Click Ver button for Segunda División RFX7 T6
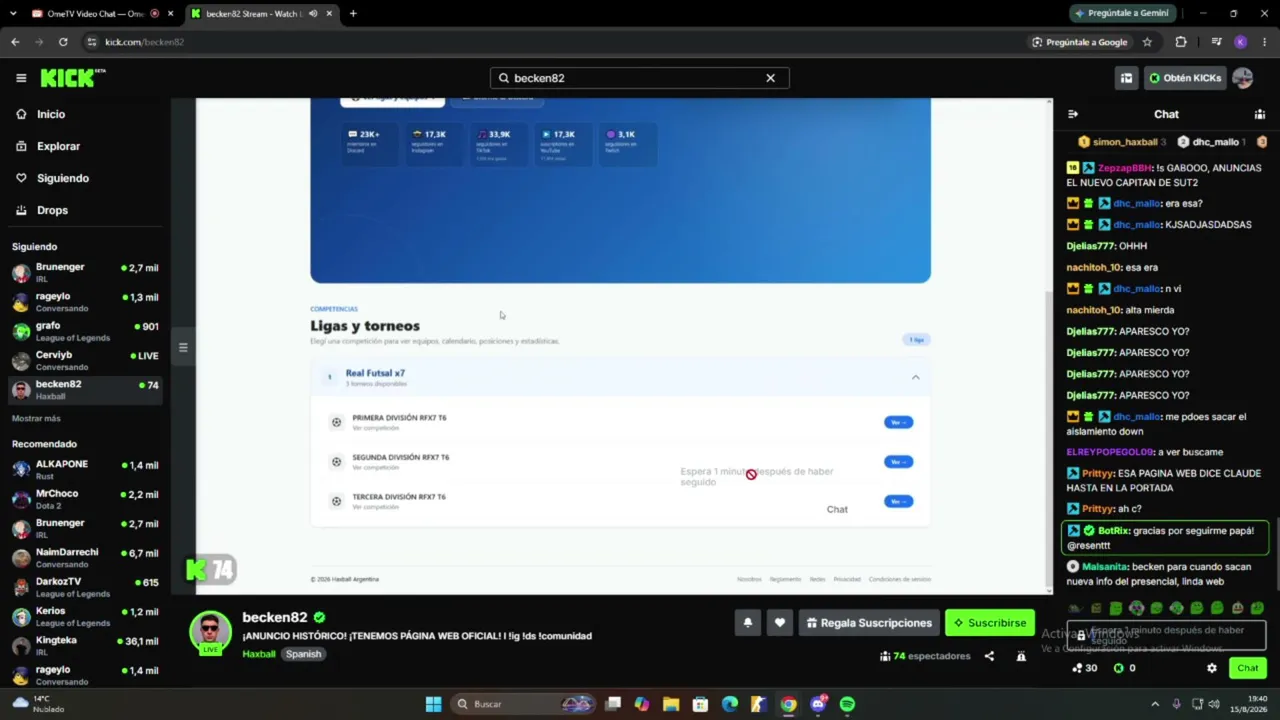Screen dimensions: 1280x720 pos(898,462)
